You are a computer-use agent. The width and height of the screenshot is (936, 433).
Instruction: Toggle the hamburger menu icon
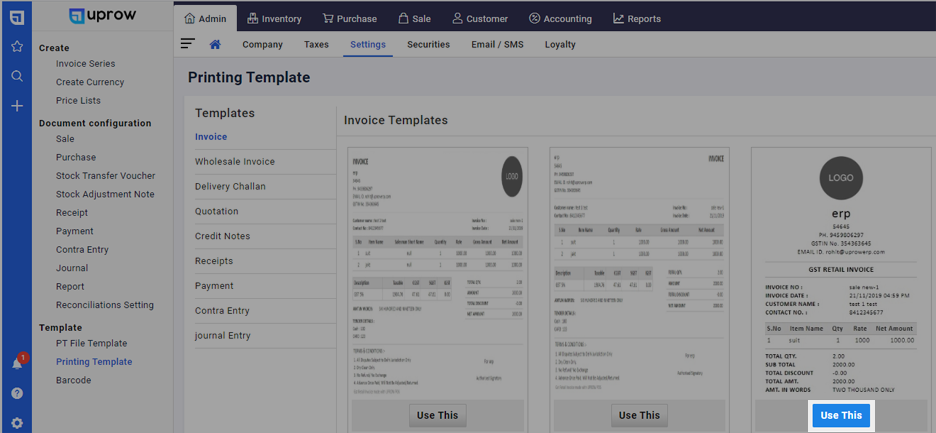[x=188, y=44]
